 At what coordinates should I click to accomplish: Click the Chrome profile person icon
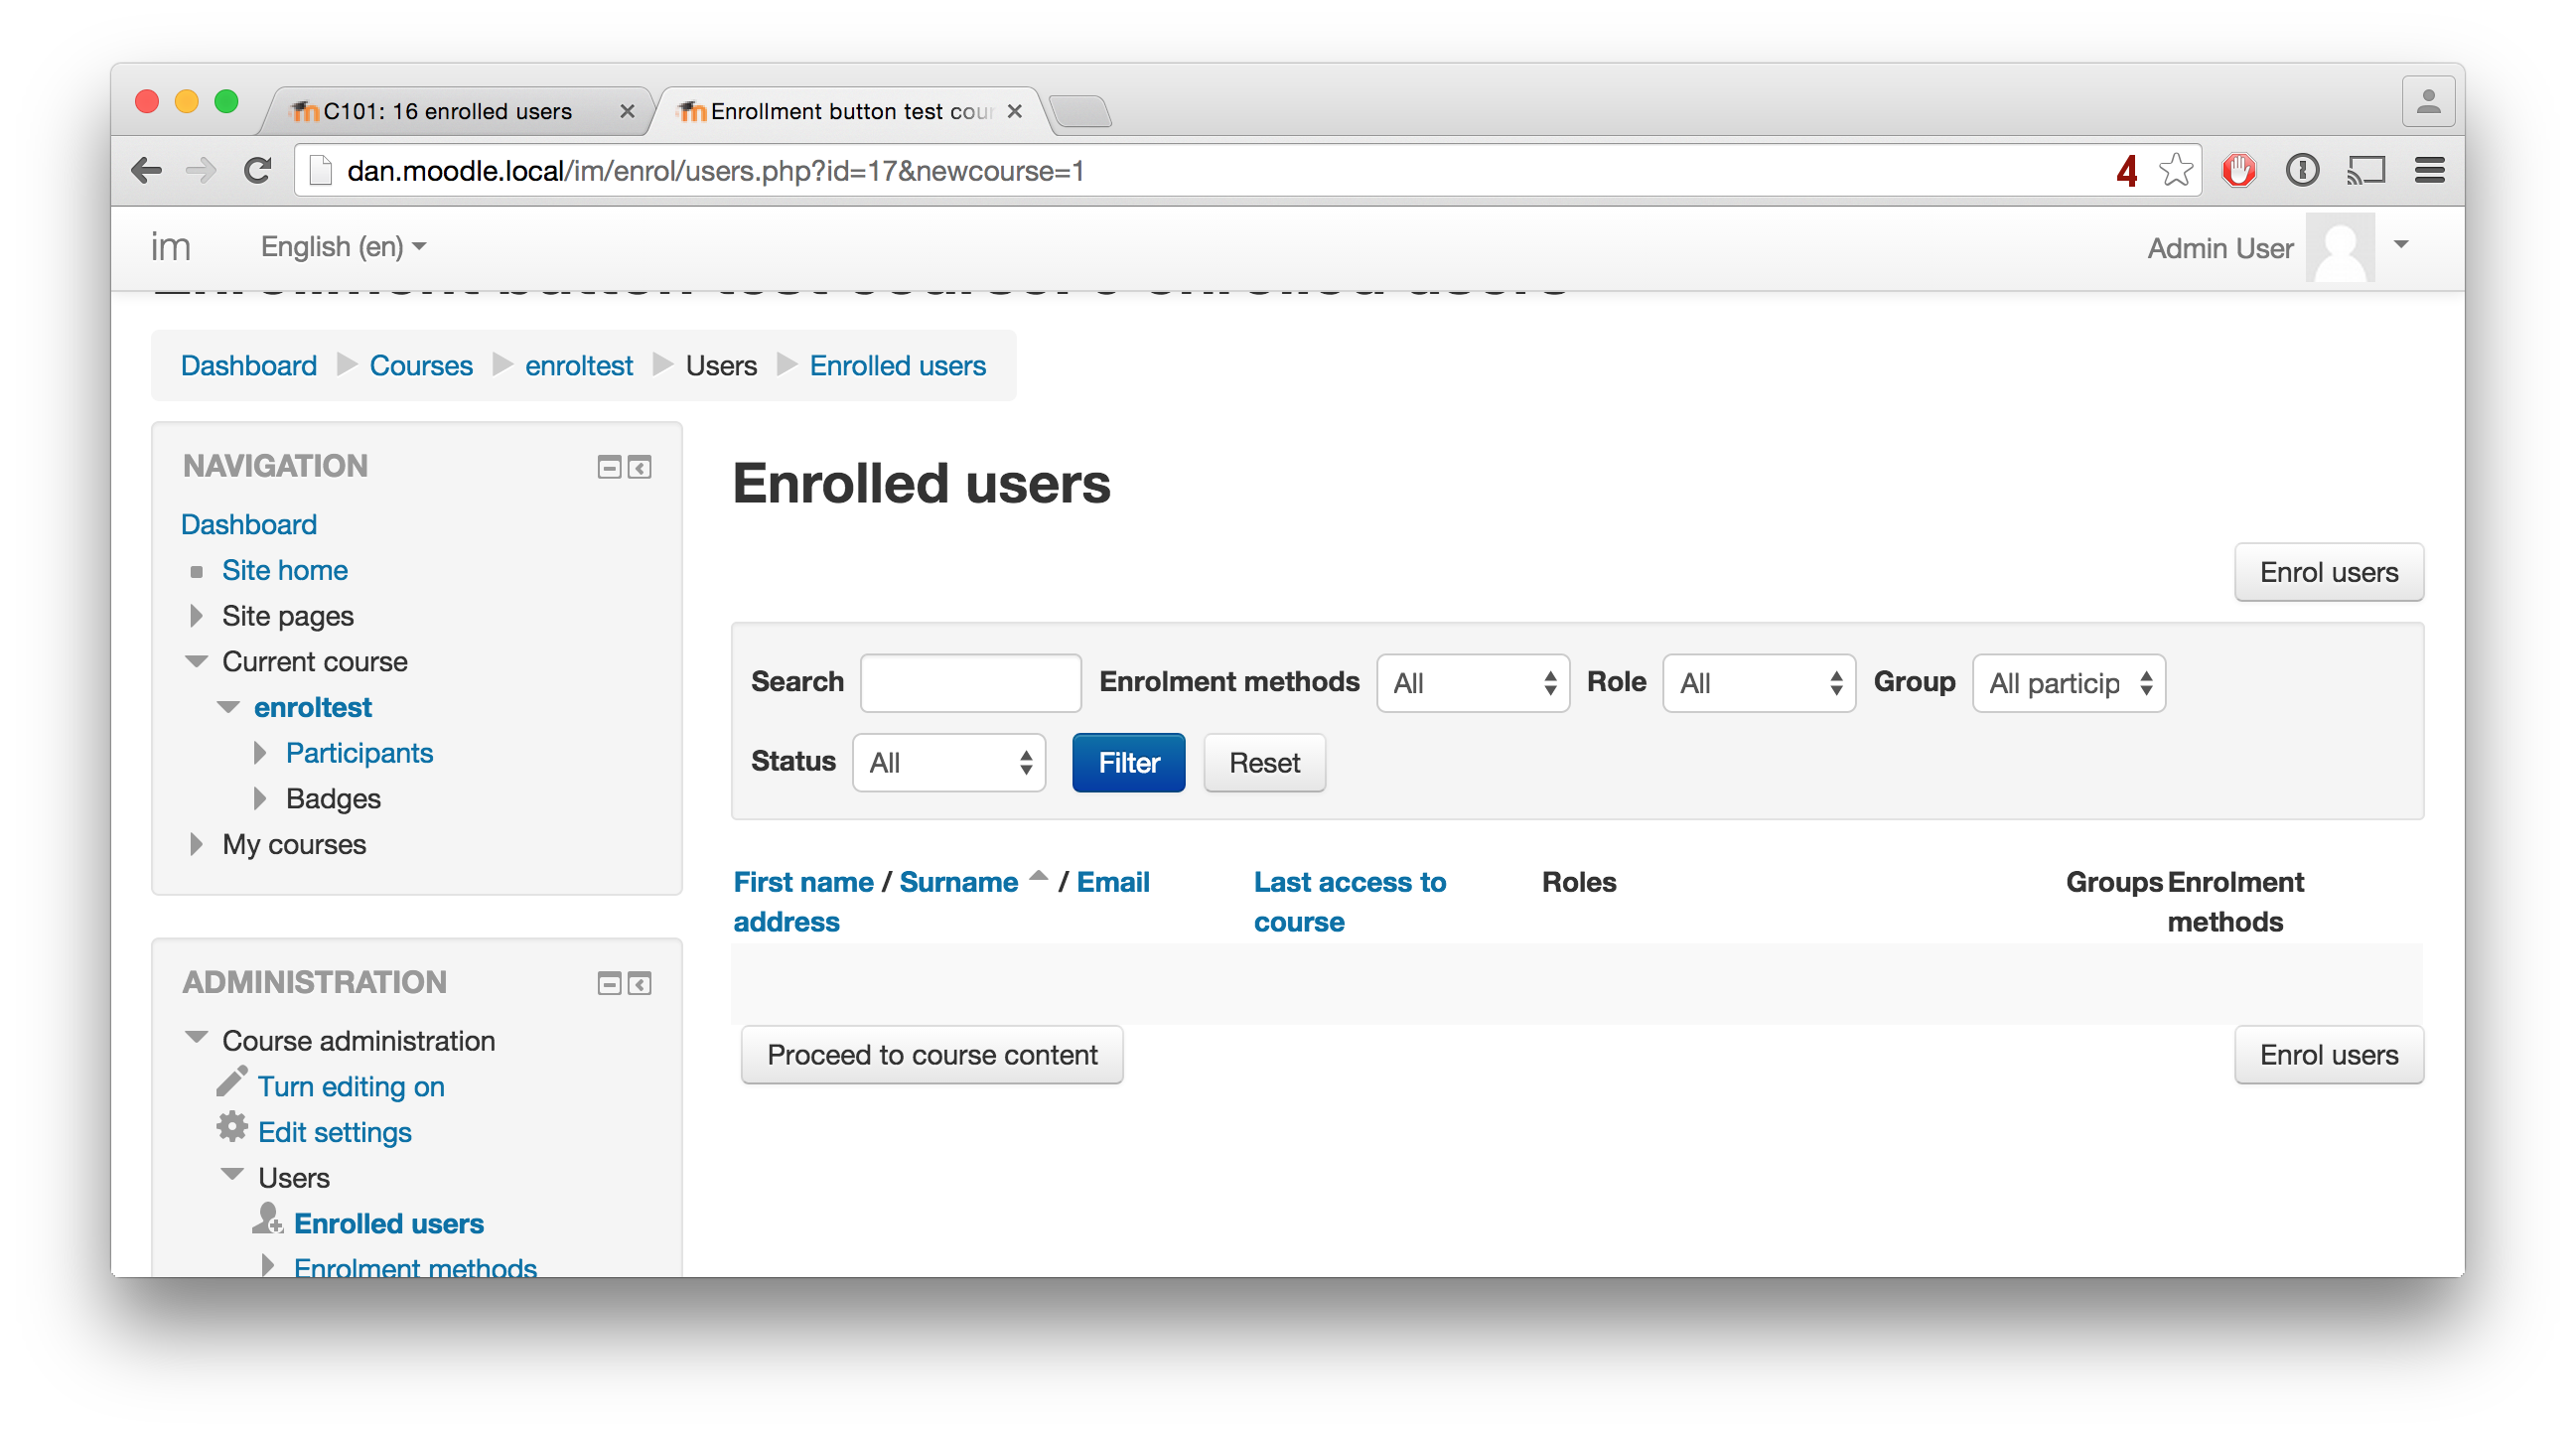coord(2427,102)
